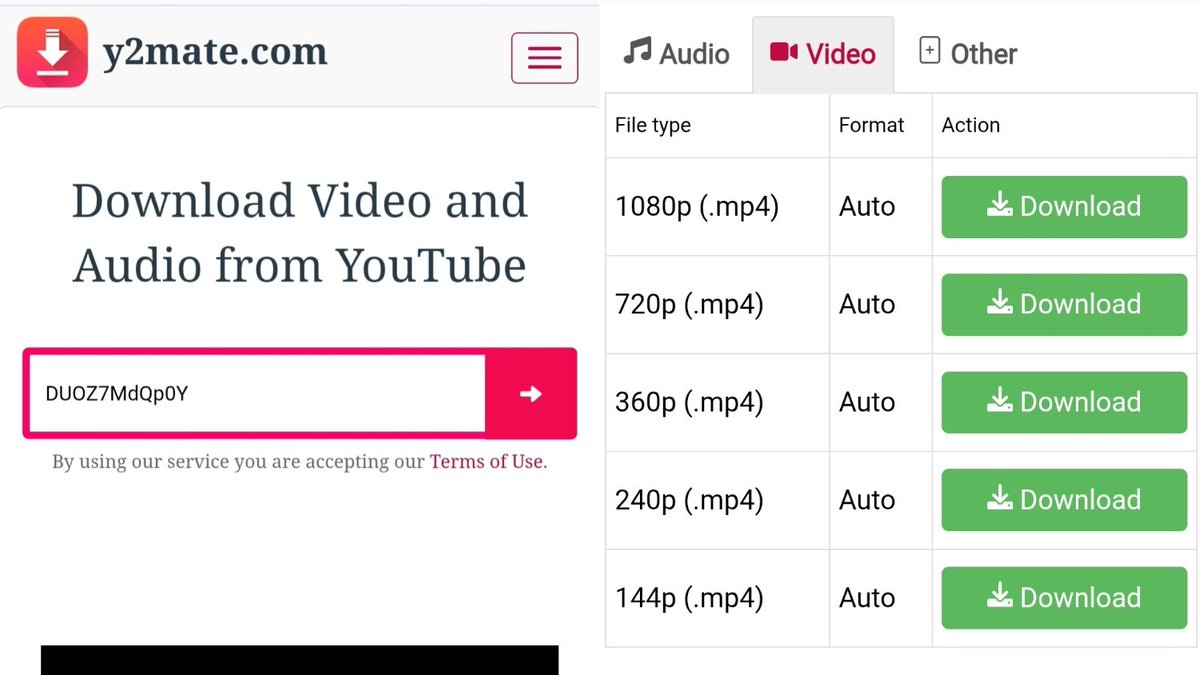1200x675 pixels.
Task: Select the Video tab
Action: (822, 54)
